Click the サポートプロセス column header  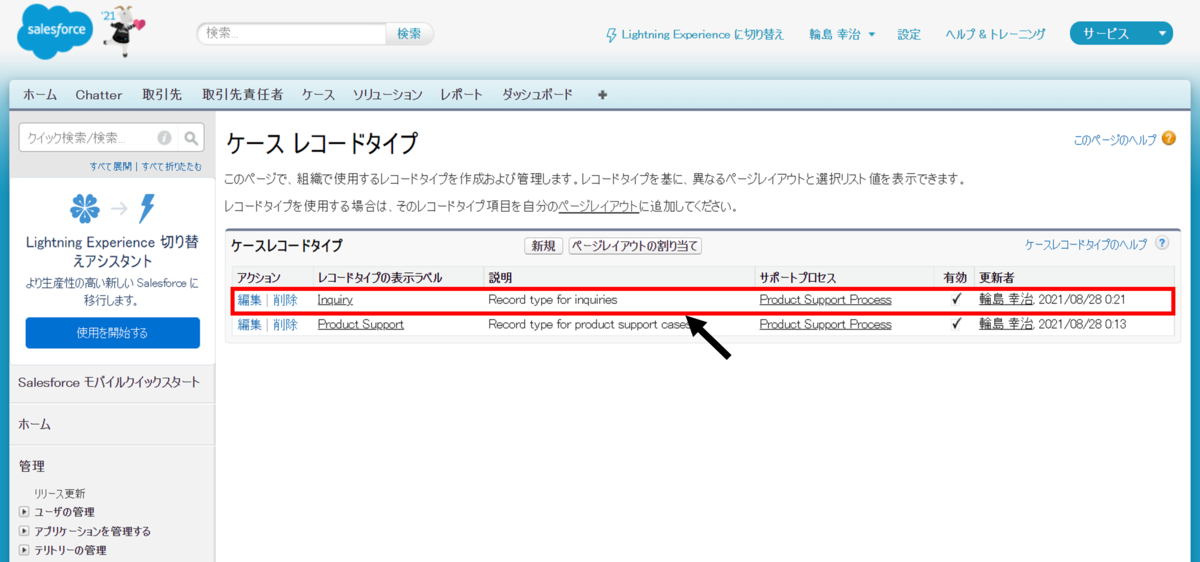(797, 277)
